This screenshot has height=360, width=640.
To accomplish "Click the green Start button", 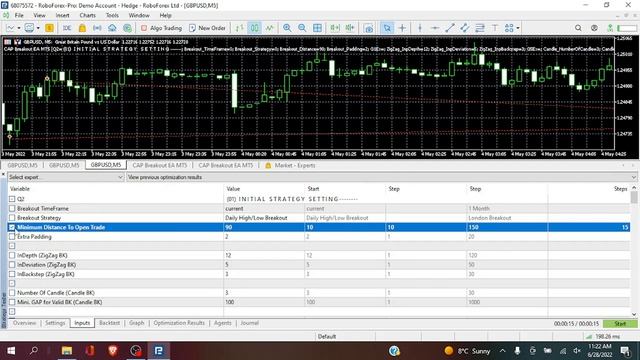I will 620,324.
